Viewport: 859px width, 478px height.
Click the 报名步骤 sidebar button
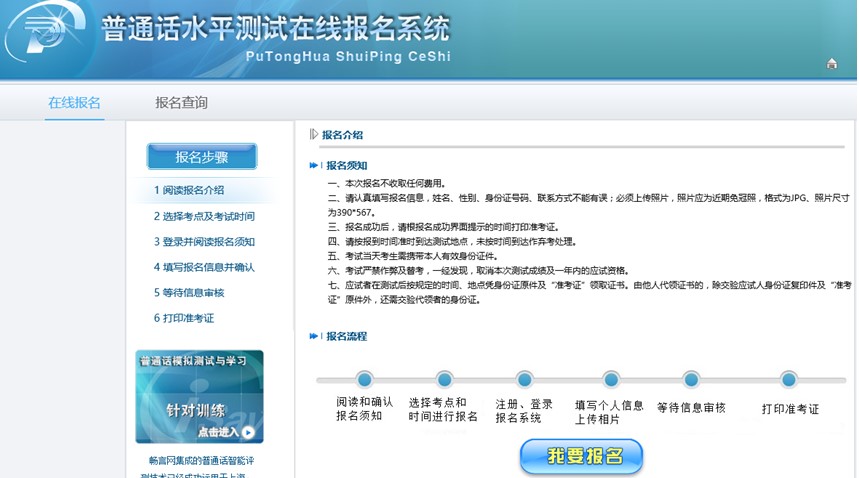[x=202, y=157]
